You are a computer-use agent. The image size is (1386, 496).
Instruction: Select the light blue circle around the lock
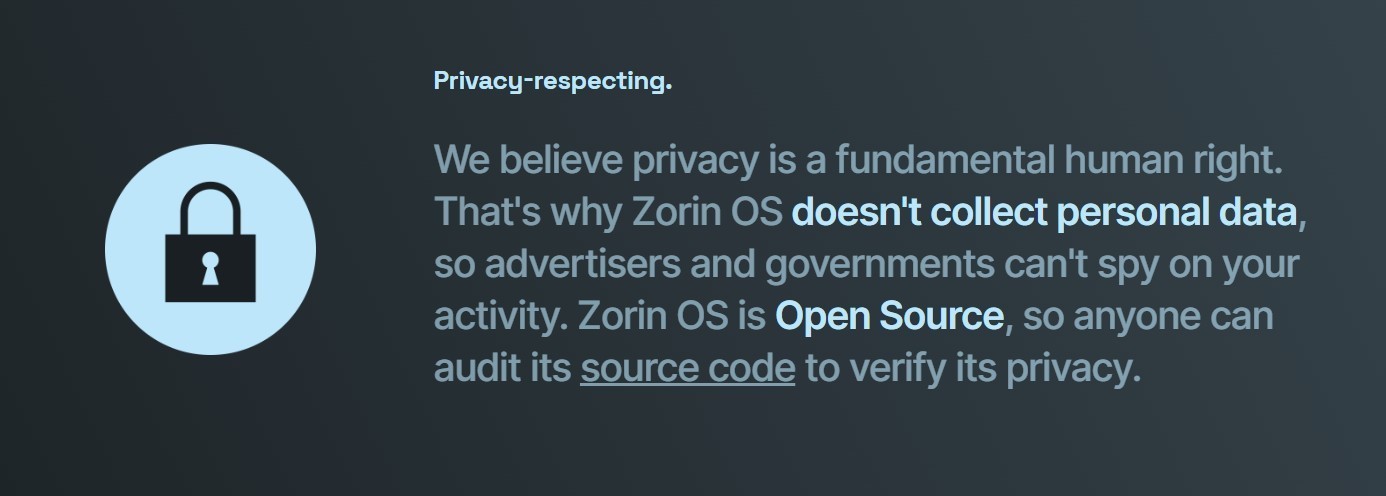tap(210, 249)
